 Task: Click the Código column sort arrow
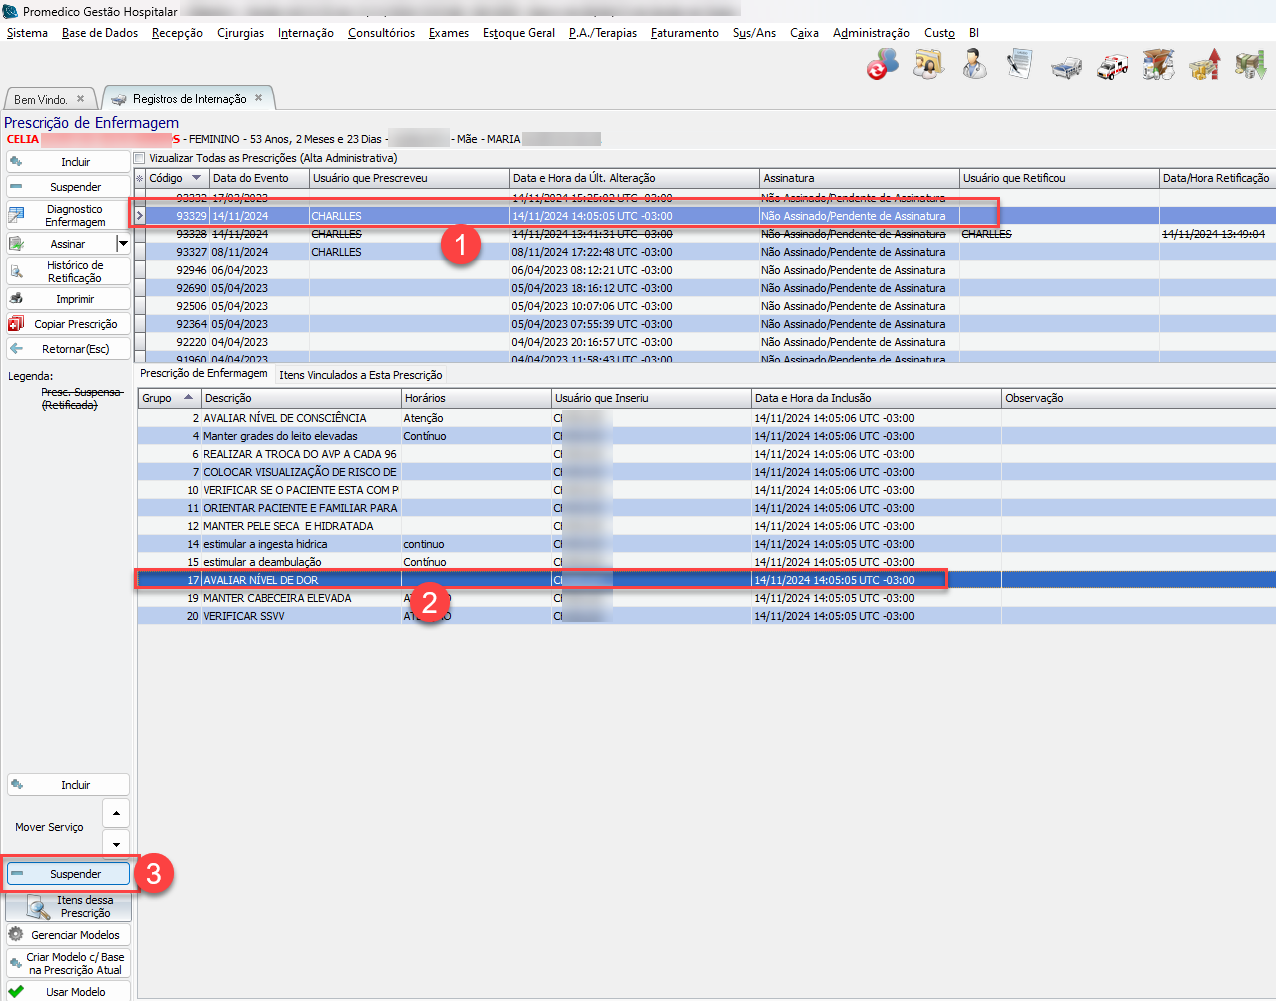196,178
